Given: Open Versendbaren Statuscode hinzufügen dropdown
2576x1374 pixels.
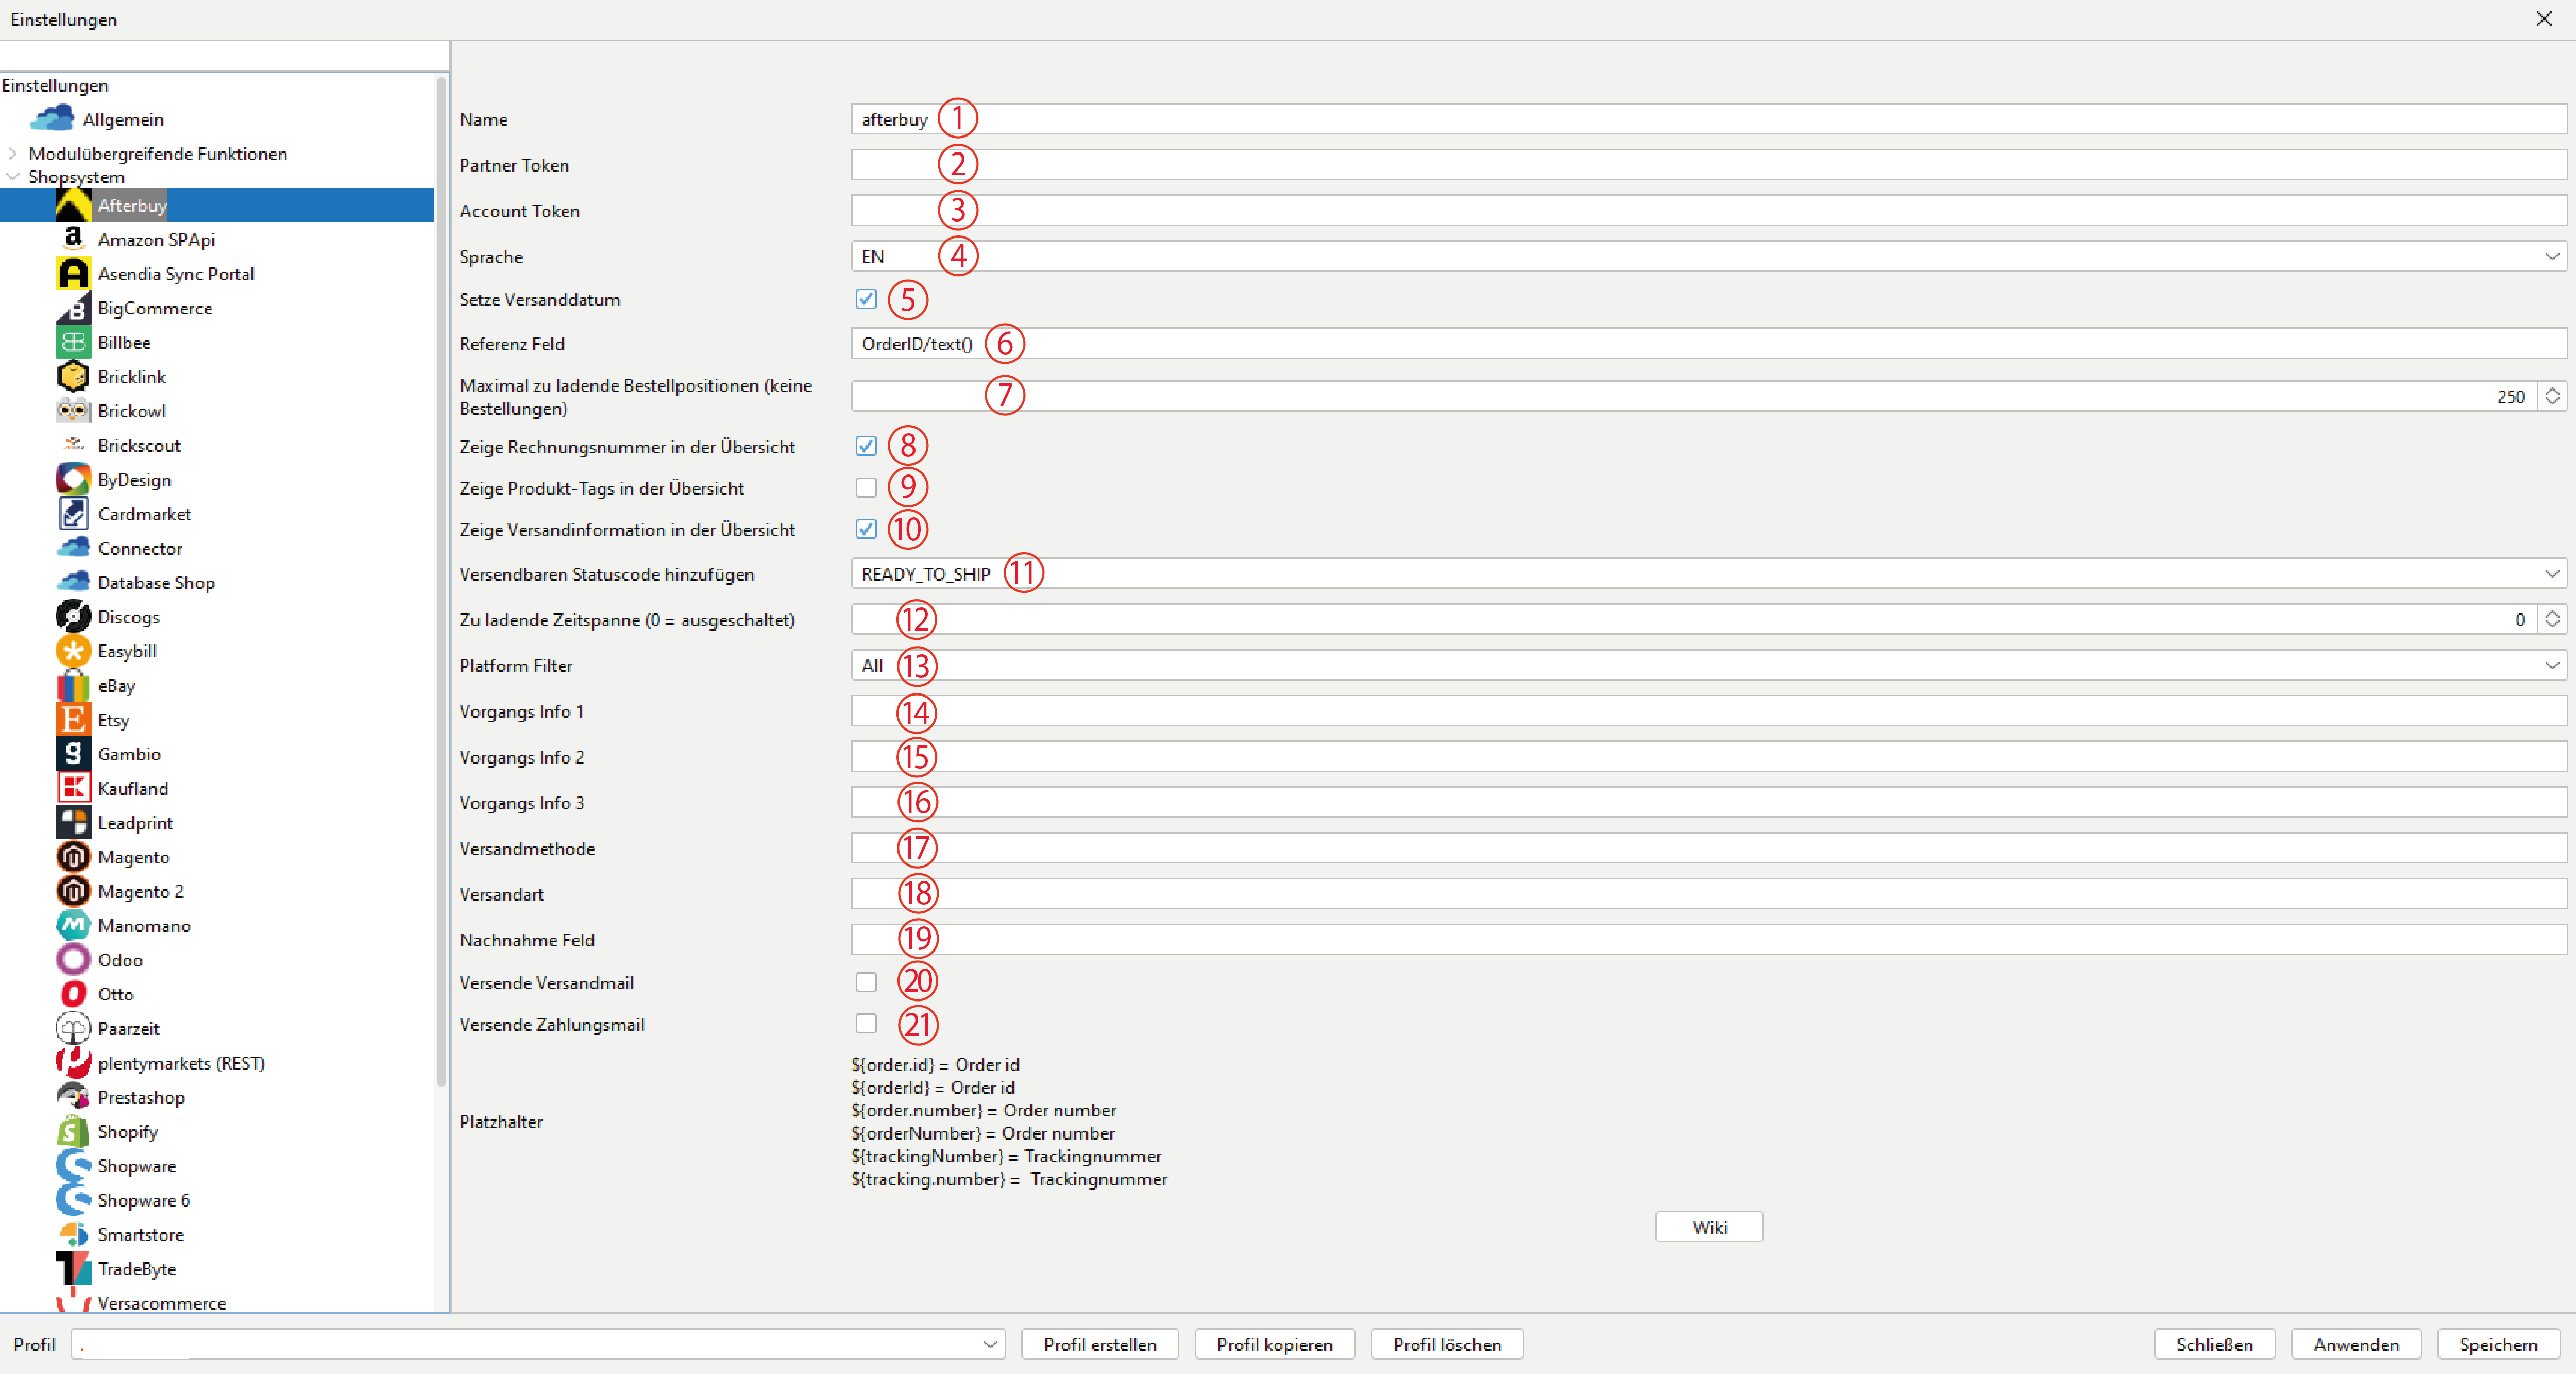Looking at the screenshot, I should [x=1709, y=574].
